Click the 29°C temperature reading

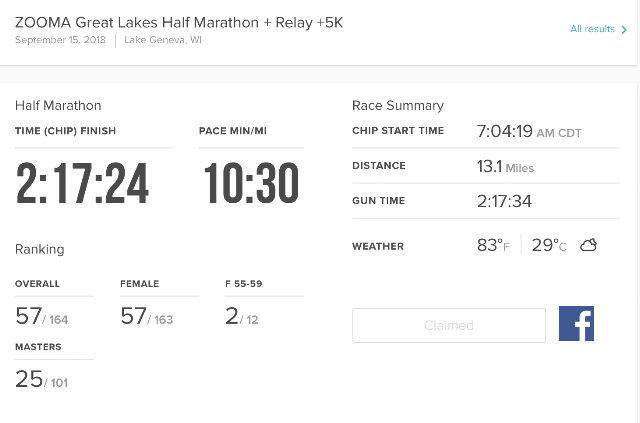coord(549,245)
